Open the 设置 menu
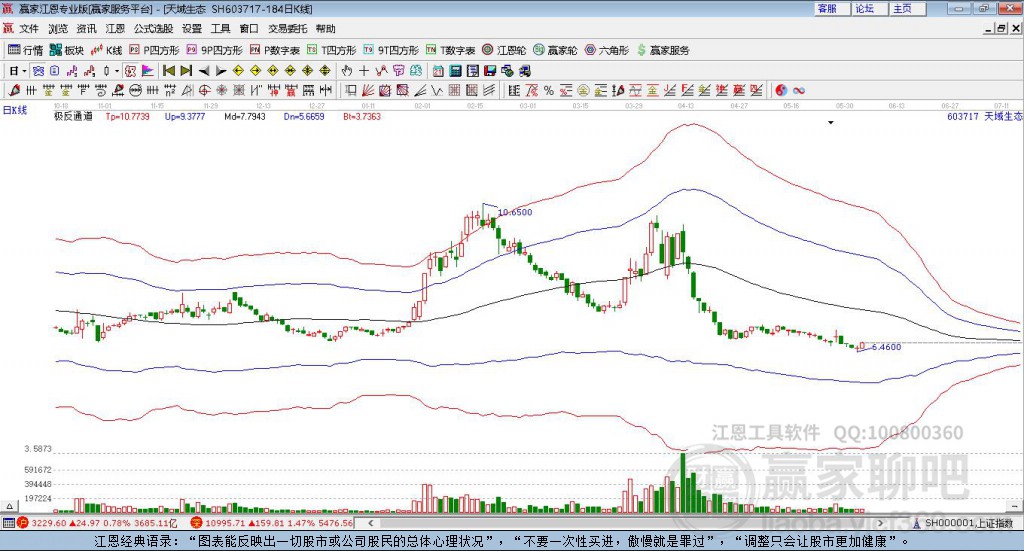Viewport: 1024px width, 551px height. pyautogui.click(x=192, y=29)
